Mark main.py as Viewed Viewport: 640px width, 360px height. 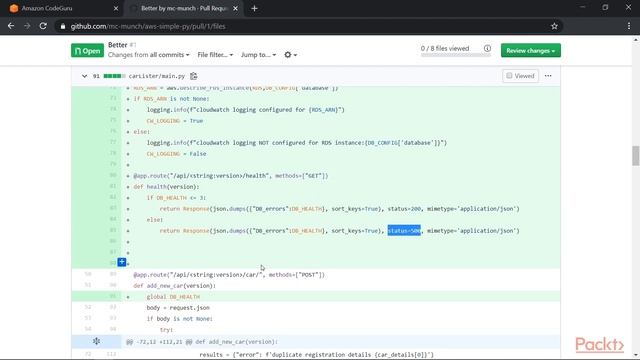click(520, 76)
